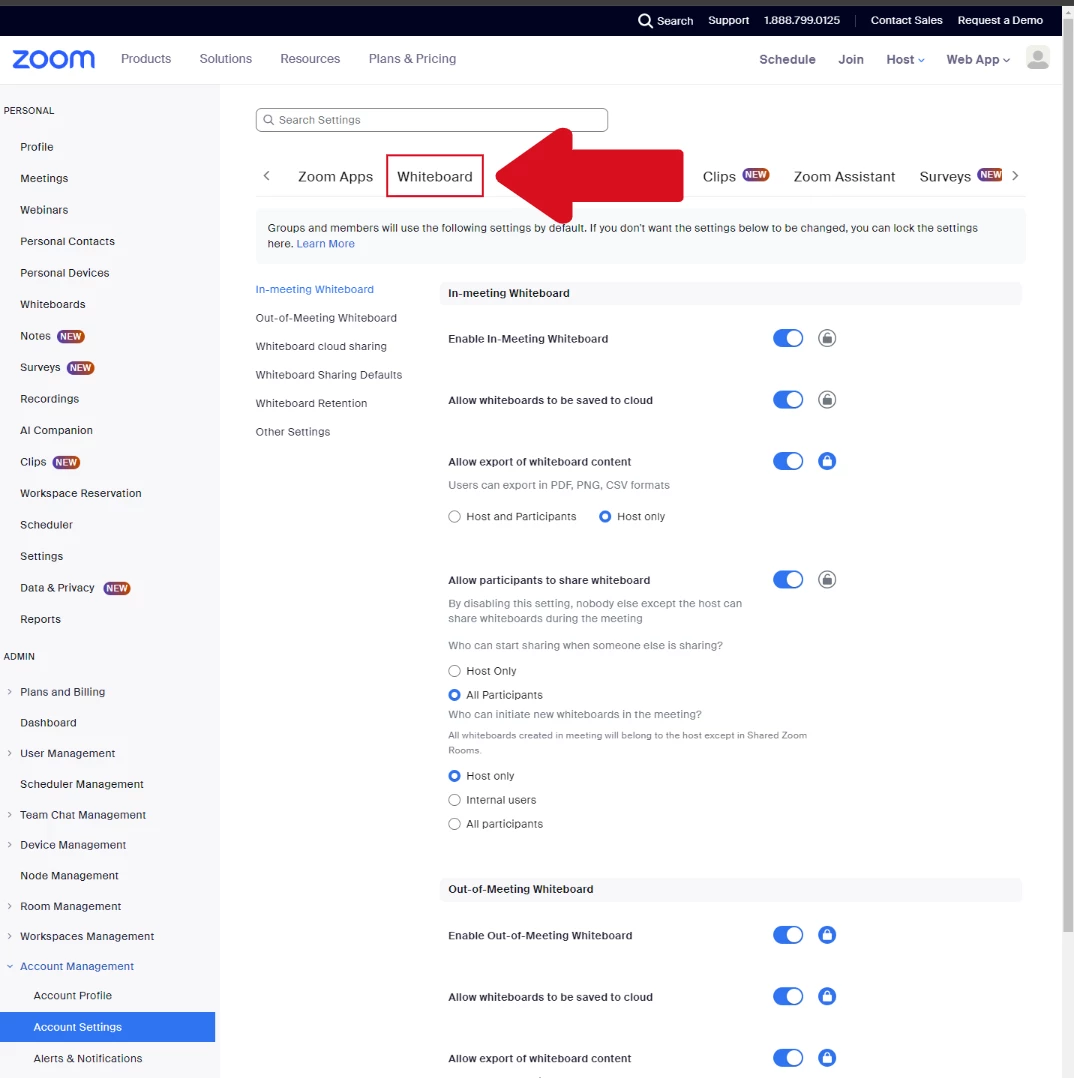Click the Search Settings input field
The image size is (1074, 1078).
click(x=432, y=120)
